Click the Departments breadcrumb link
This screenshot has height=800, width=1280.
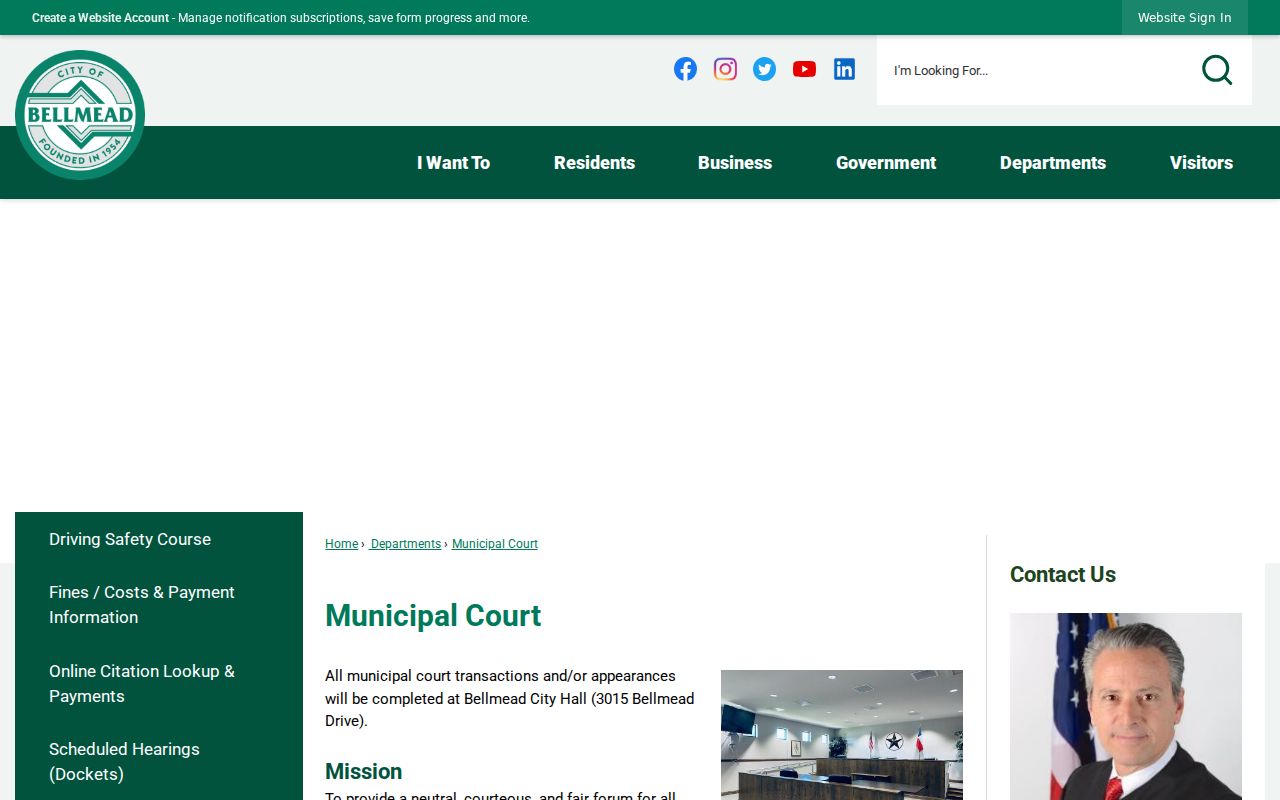405,544
